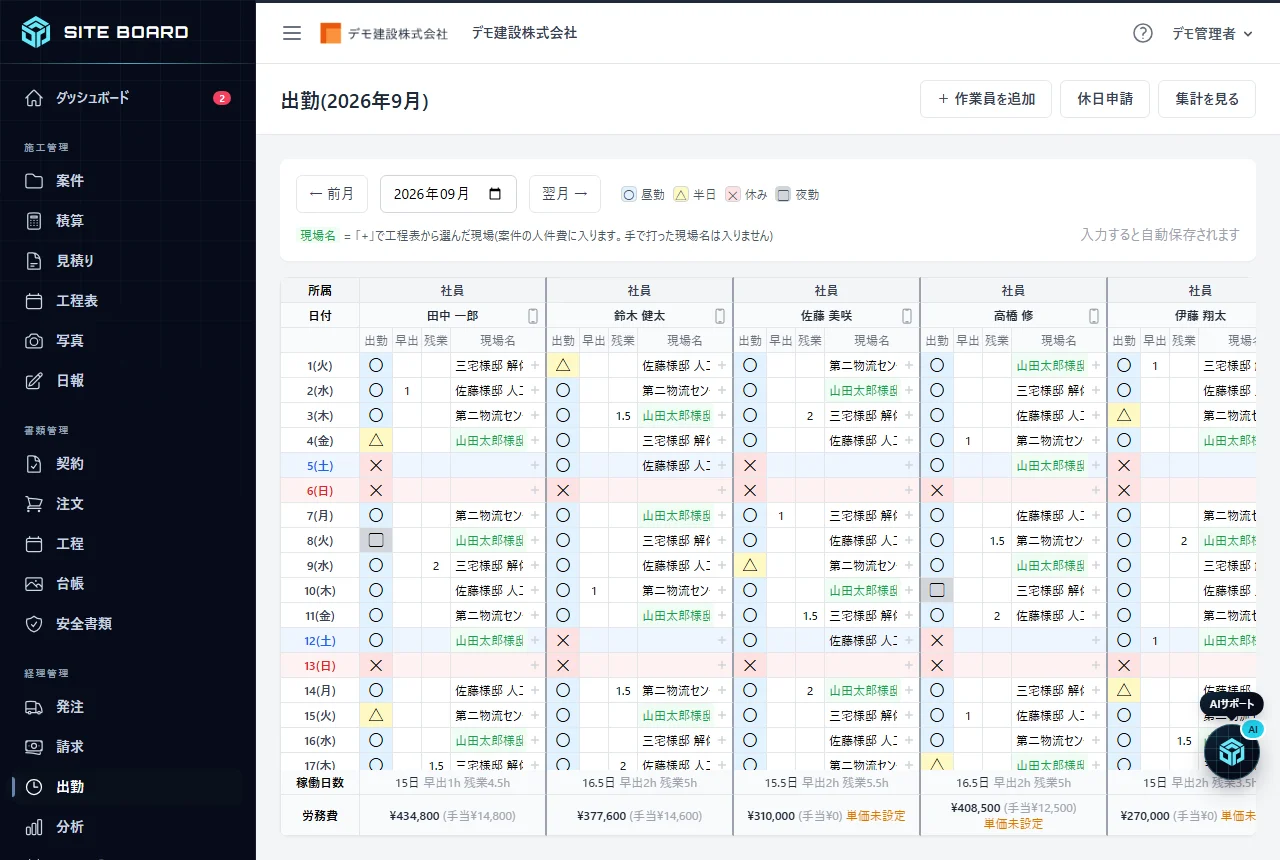
Task: Click phone icon next to 田中 一郎
Action: click(x=533, y=316)
